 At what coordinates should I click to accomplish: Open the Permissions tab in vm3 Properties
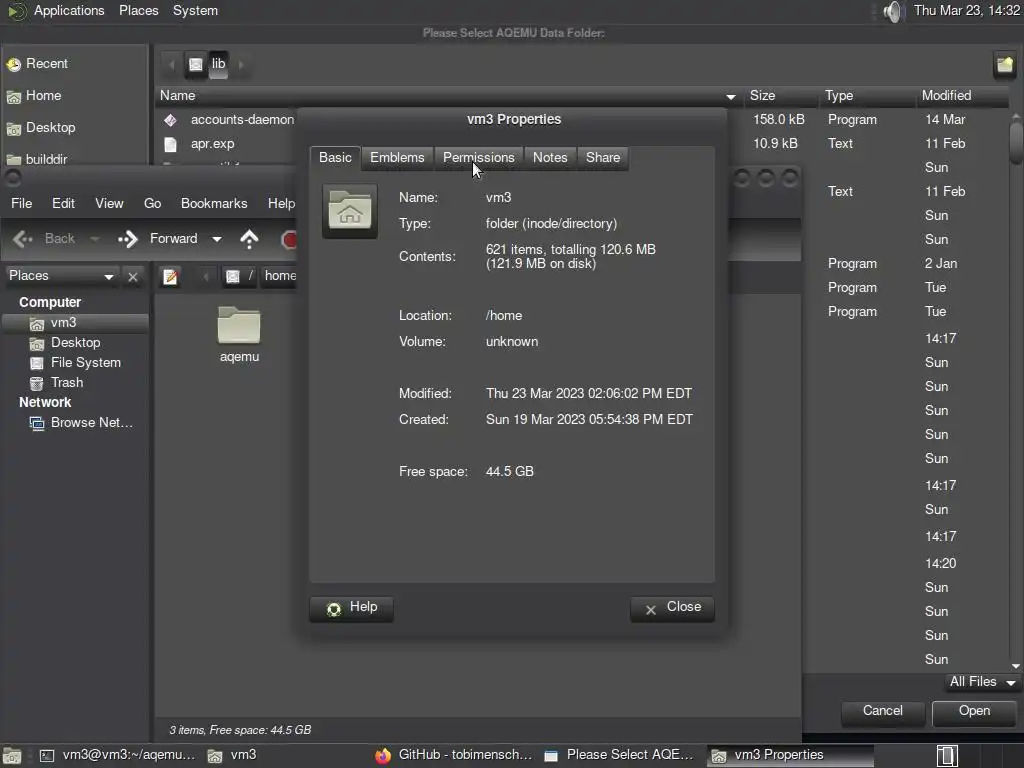point(479,157)
